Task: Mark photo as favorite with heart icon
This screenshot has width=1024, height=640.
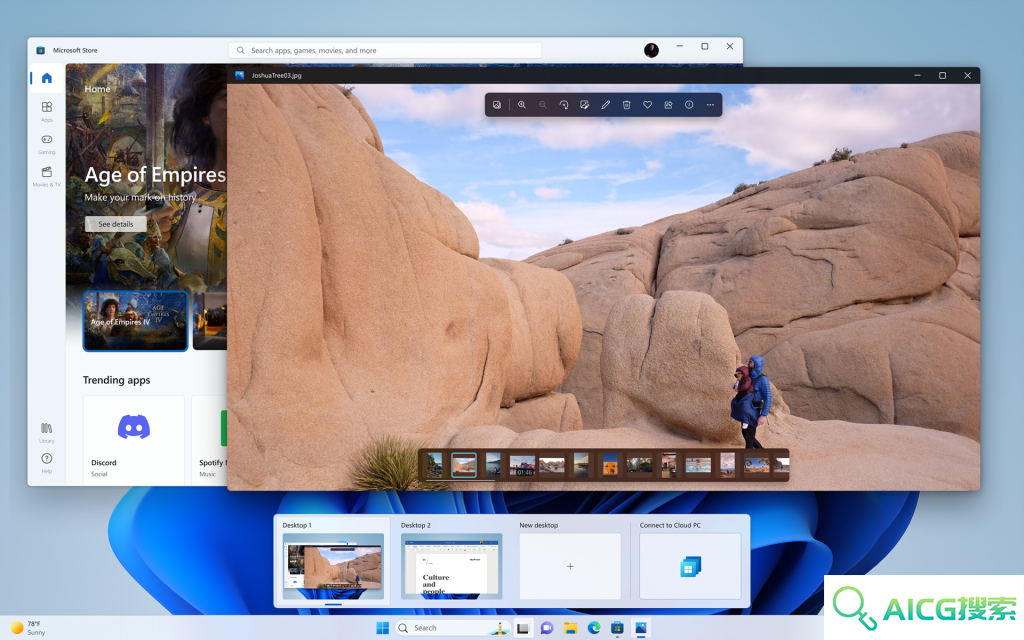Action: point(647,104)
